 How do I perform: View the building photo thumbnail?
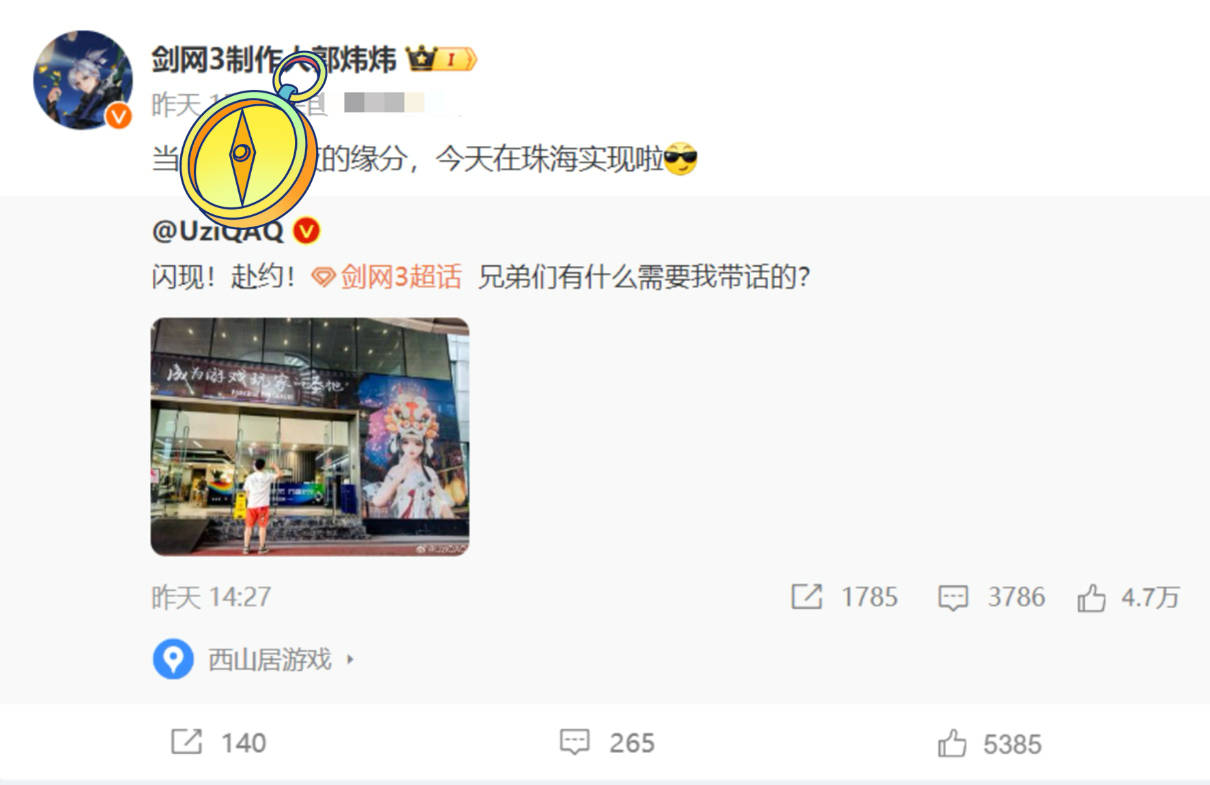(x=310, y=436)
